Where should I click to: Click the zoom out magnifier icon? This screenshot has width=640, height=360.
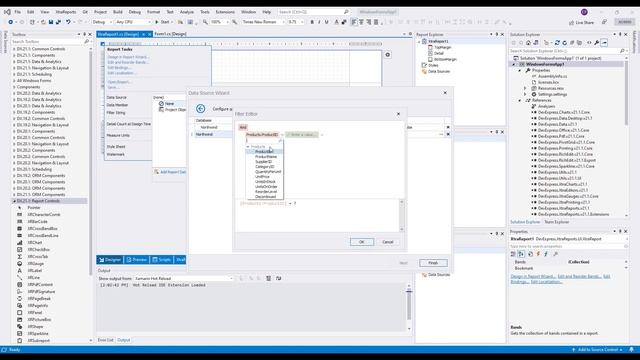tap(205, 22)
